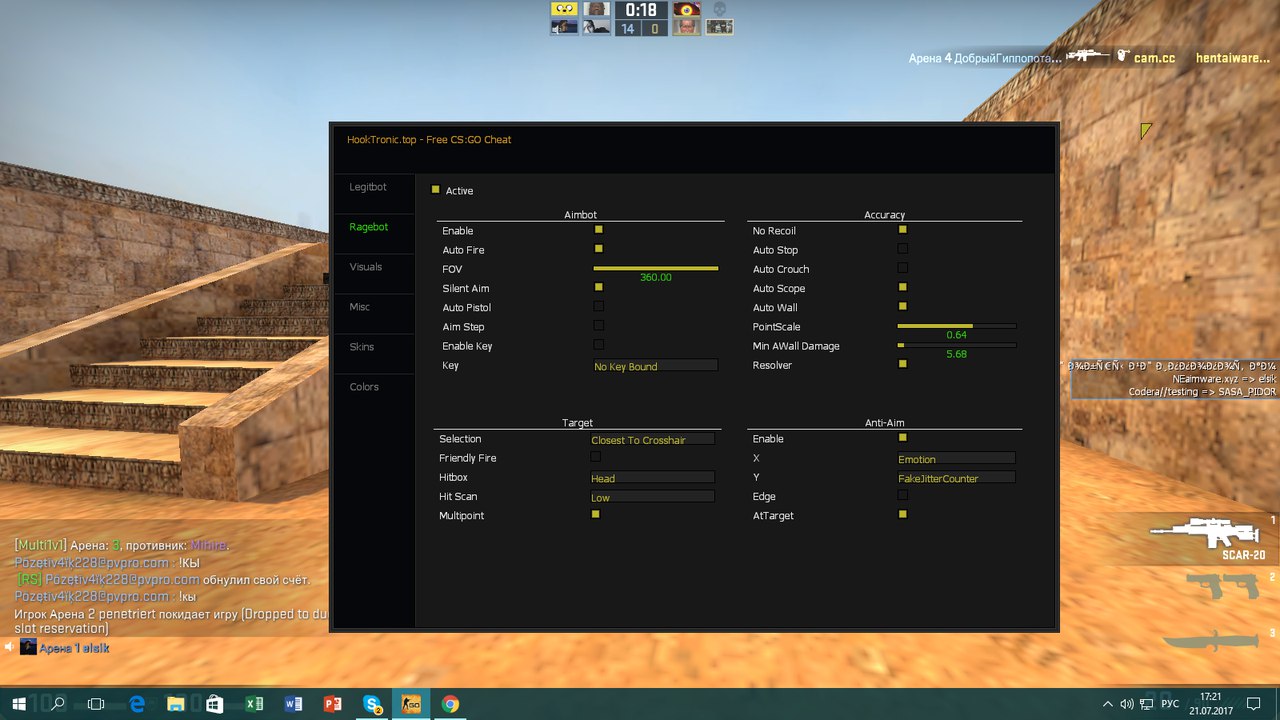This screenshot has height=720, width=1280.
Task: Open Google Chrome from taskbar
Action: tap(450, 704)
